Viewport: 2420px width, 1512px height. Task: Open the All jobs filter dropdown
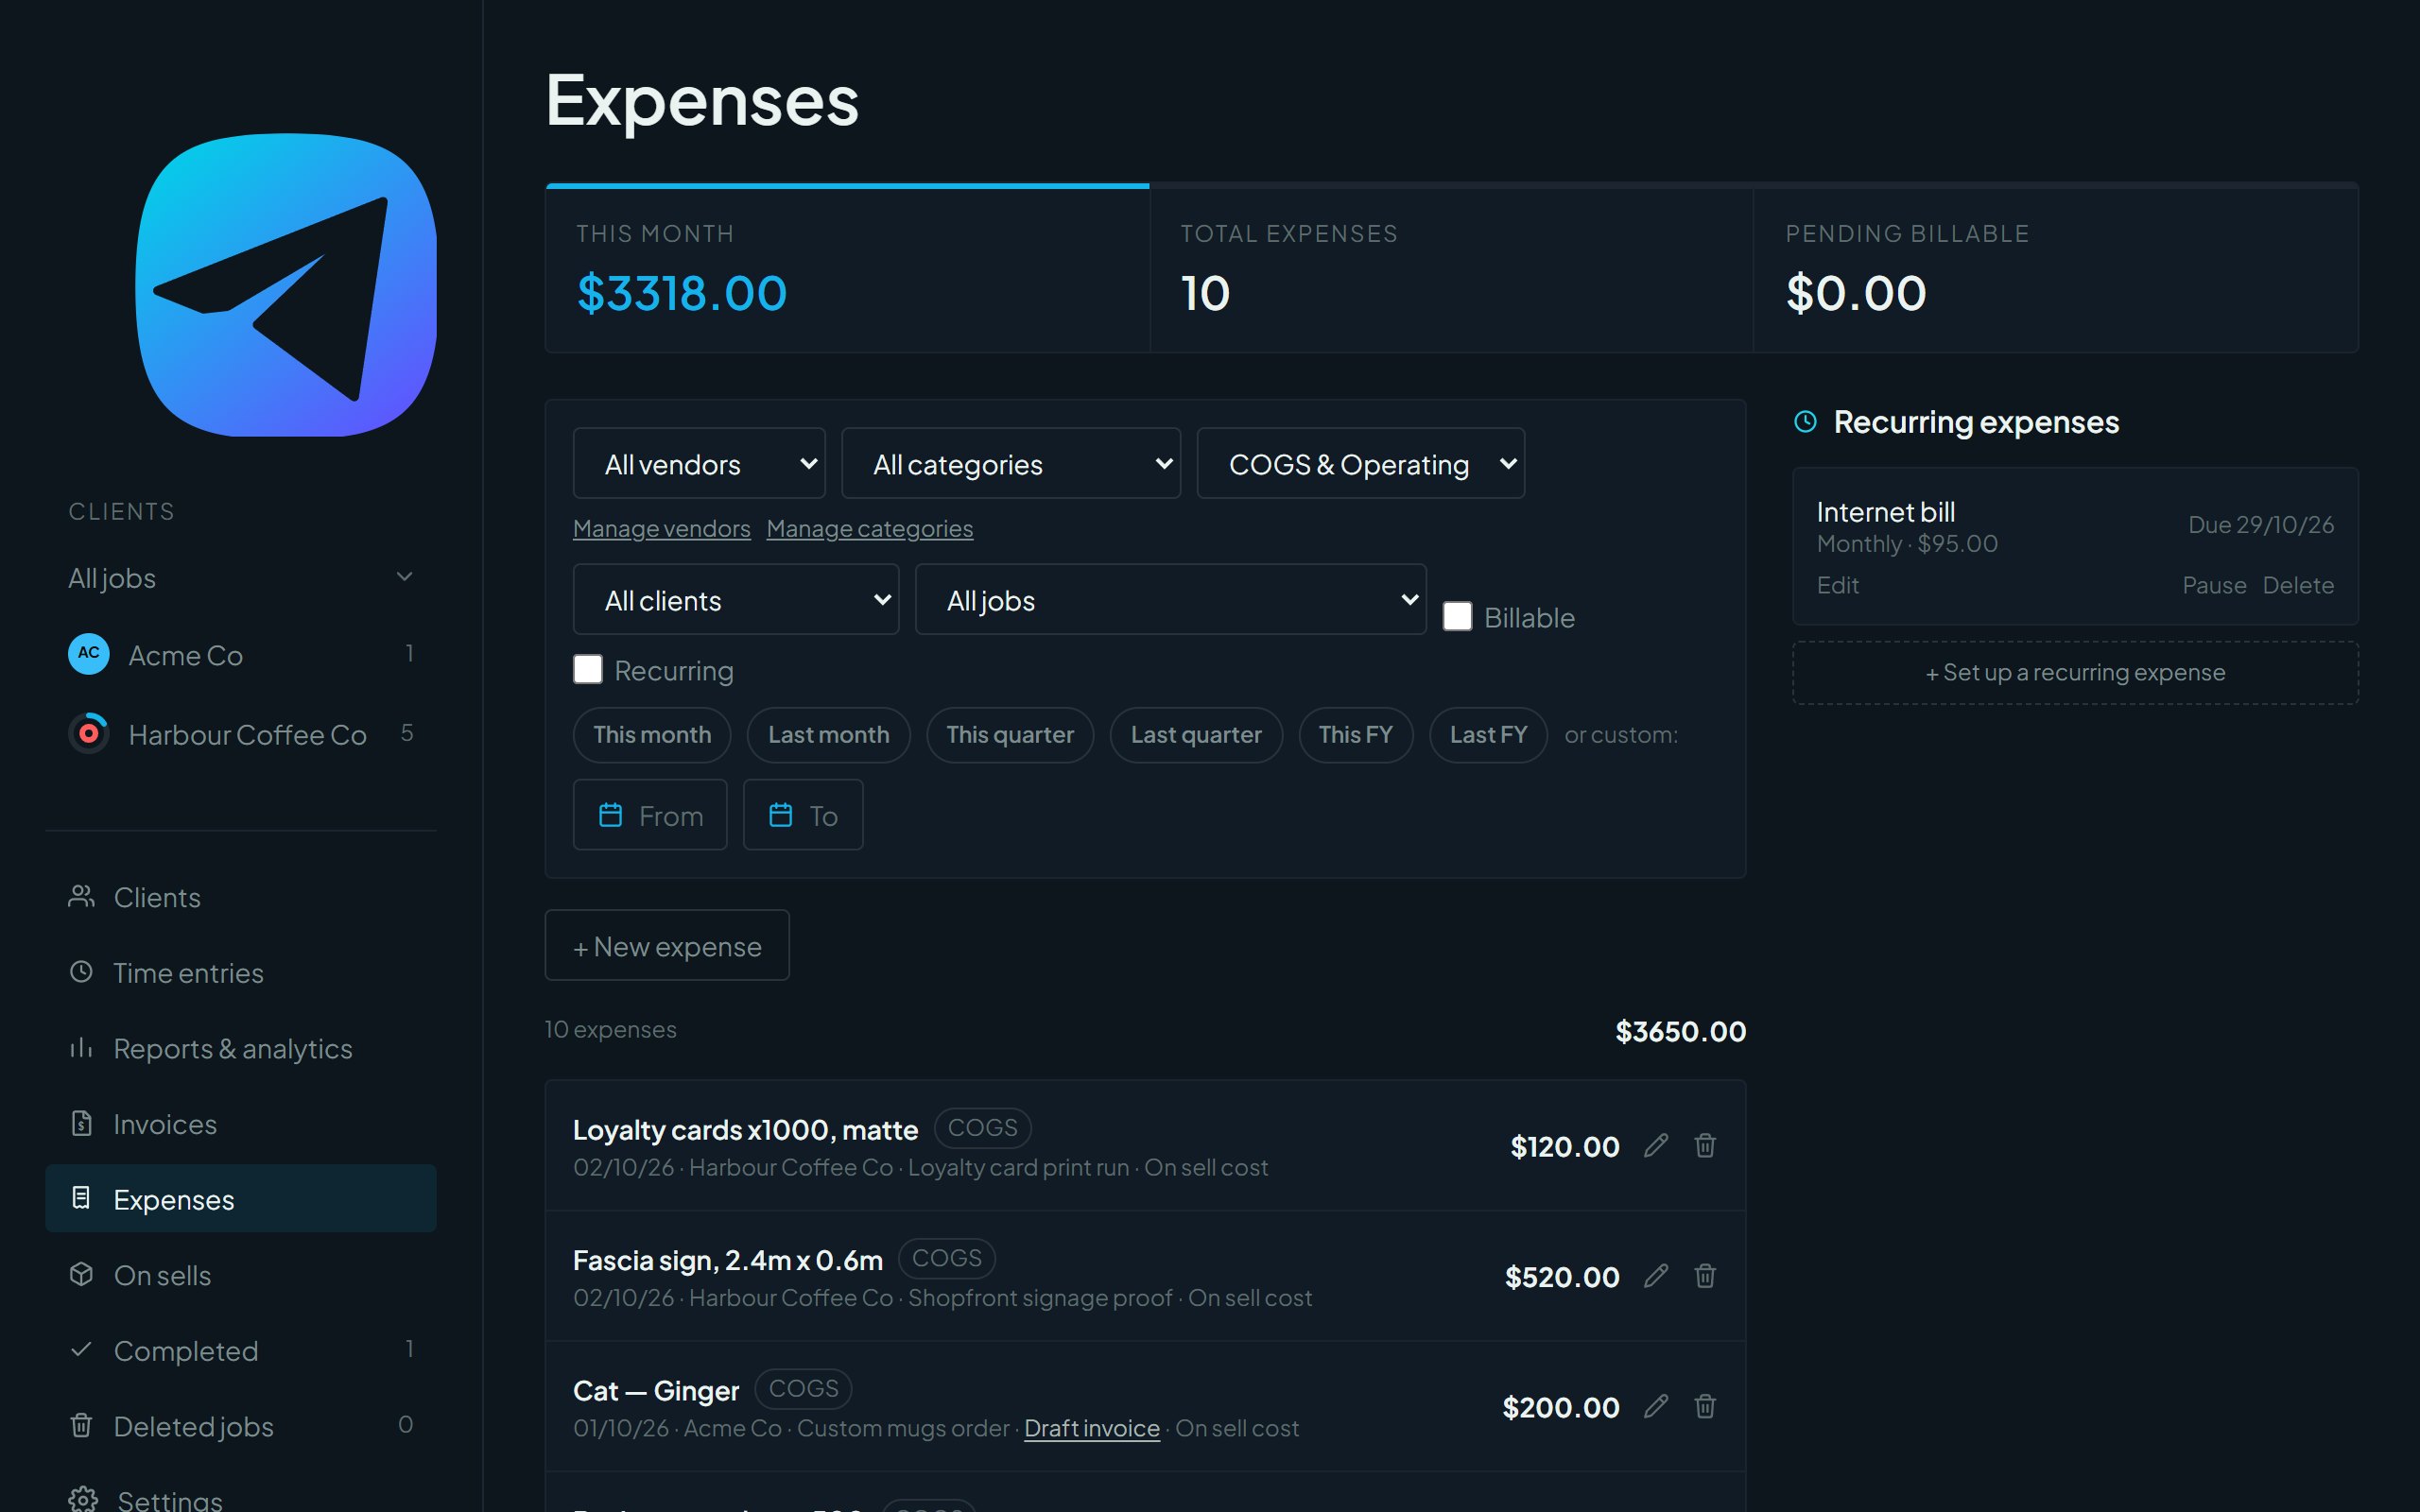[x=1170, y=599]
